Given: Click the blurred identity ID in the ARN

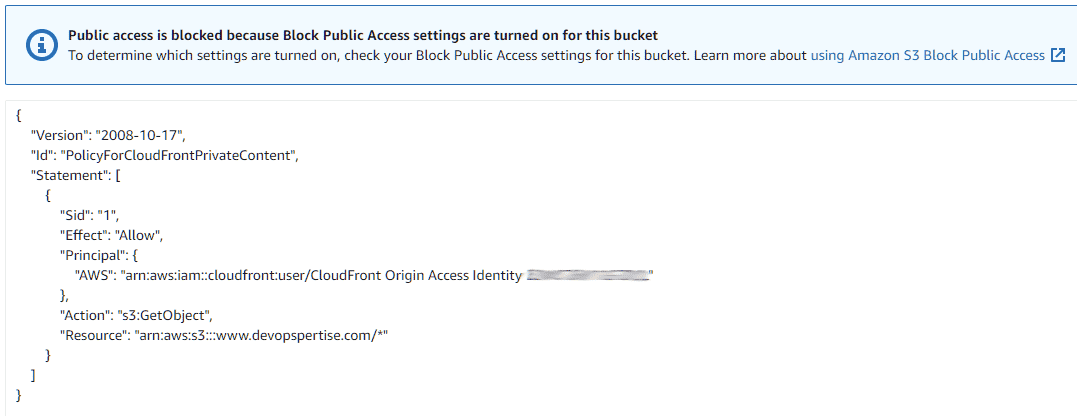Looking at the screenshot, I should click(x=588, y=275).
